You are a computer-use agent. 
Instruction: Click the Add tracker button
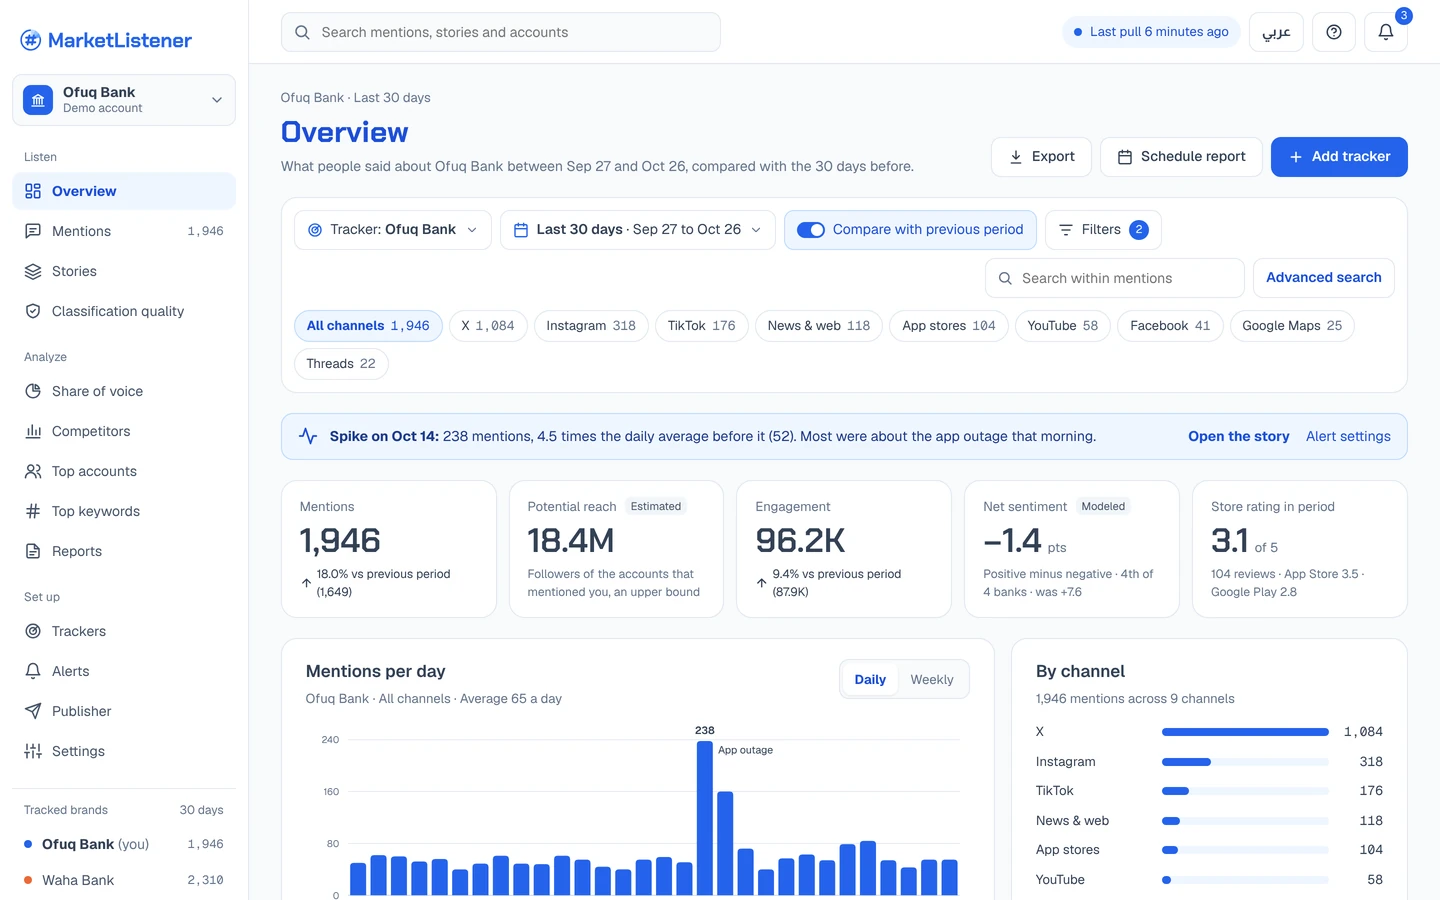[1339, 157]
